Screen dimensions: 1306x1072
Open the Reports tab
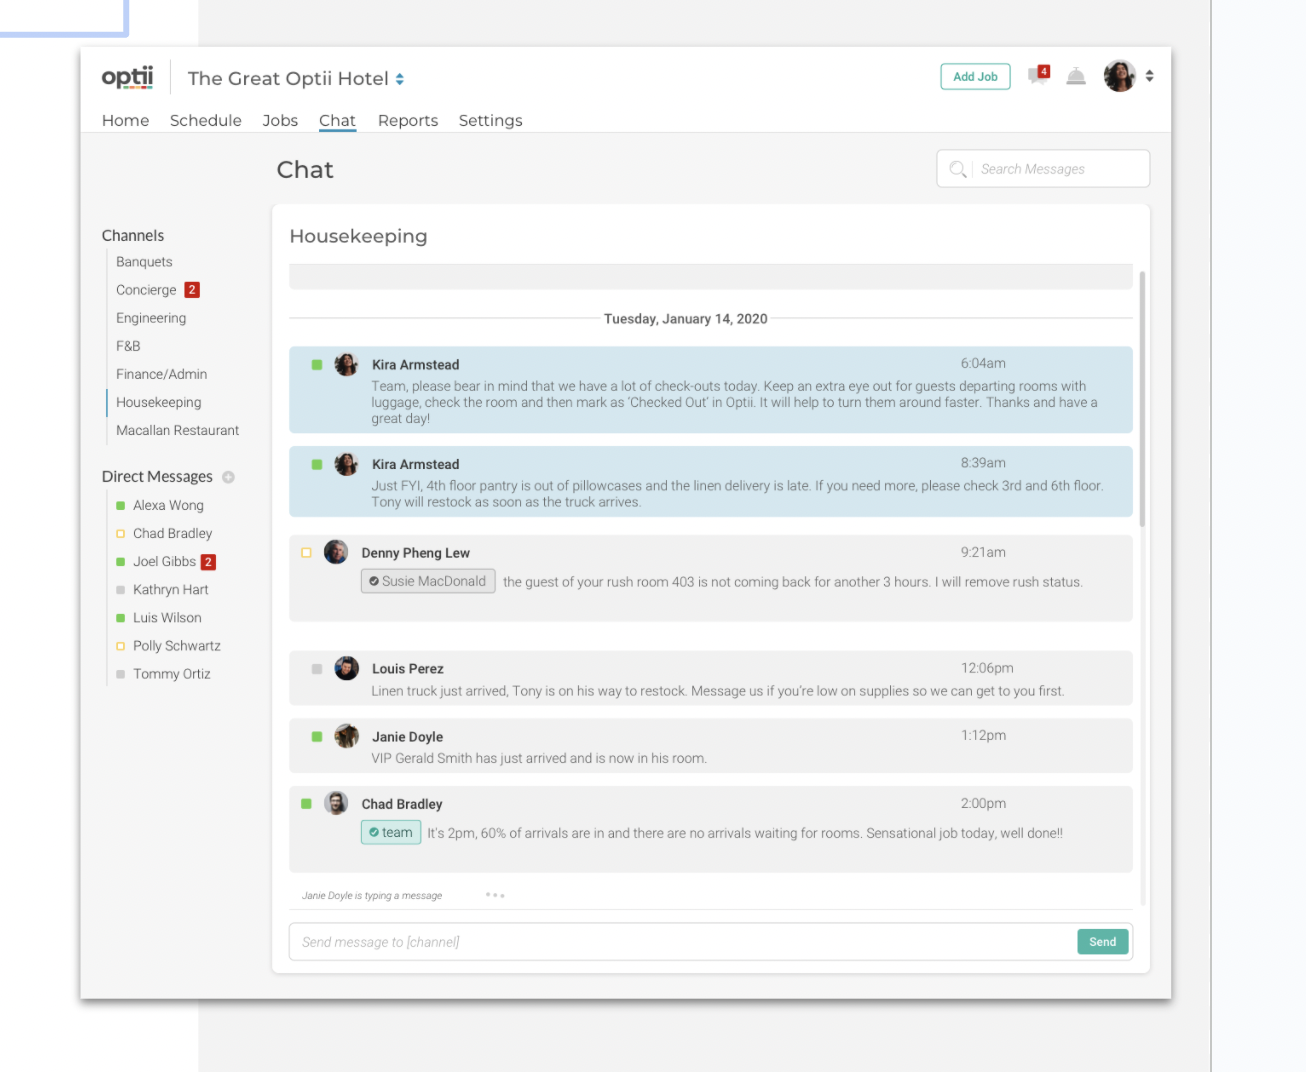[408, 120]
